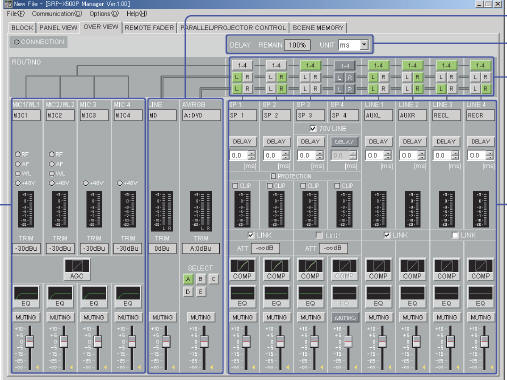The width and height of the screenshot is (507, 380).
Task: Open the EQ graph for MIC4
Action: tap(128, 296)
